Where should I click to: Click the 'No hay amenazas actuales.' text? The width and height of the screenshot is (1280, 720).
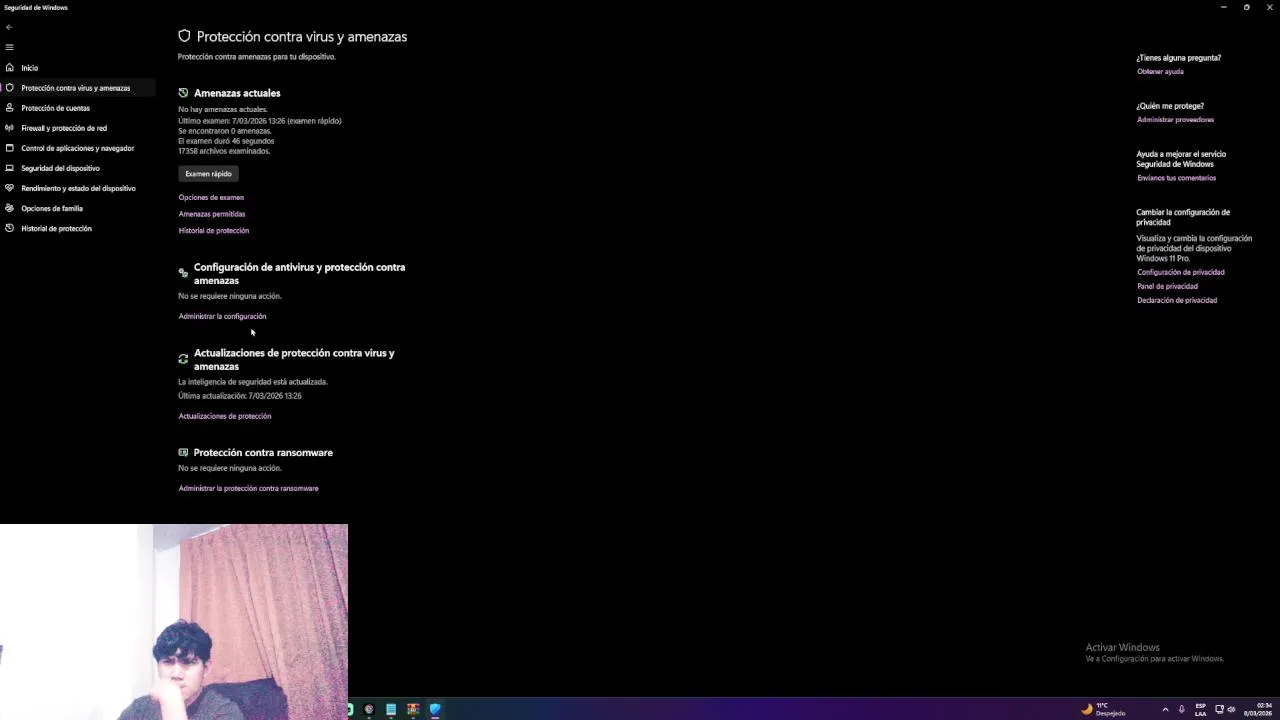tap(223, 109)
